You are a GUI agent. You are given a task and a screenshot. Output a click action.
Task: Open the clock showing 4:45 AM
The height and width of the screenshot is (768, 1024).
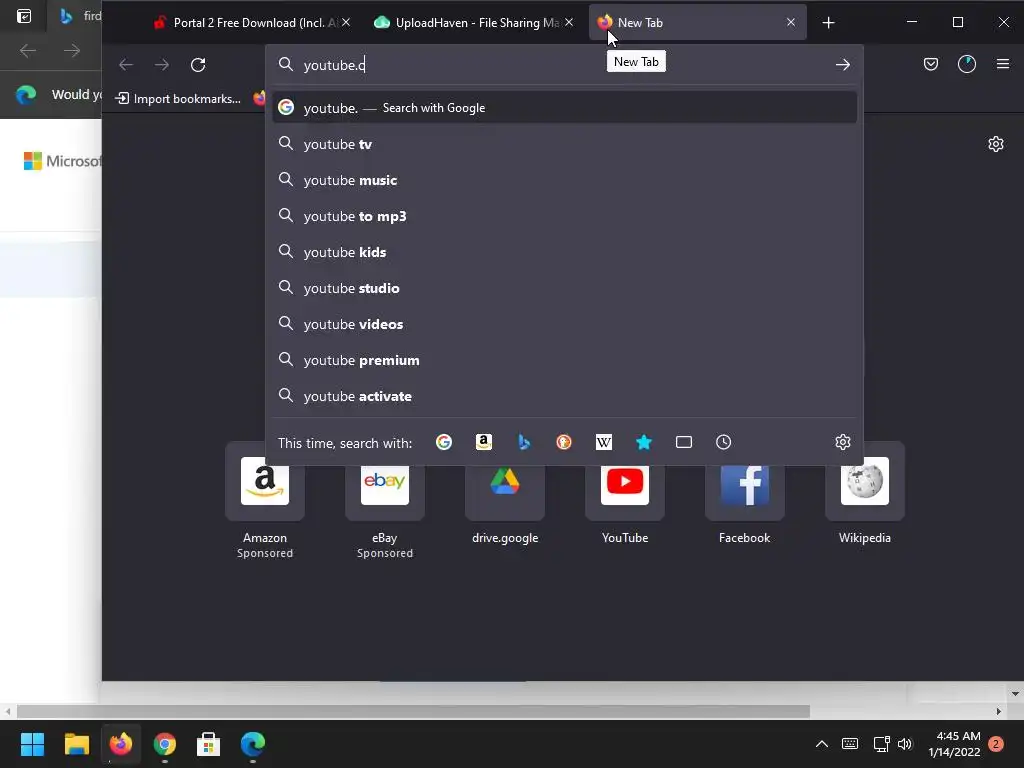tap(954, 744)
